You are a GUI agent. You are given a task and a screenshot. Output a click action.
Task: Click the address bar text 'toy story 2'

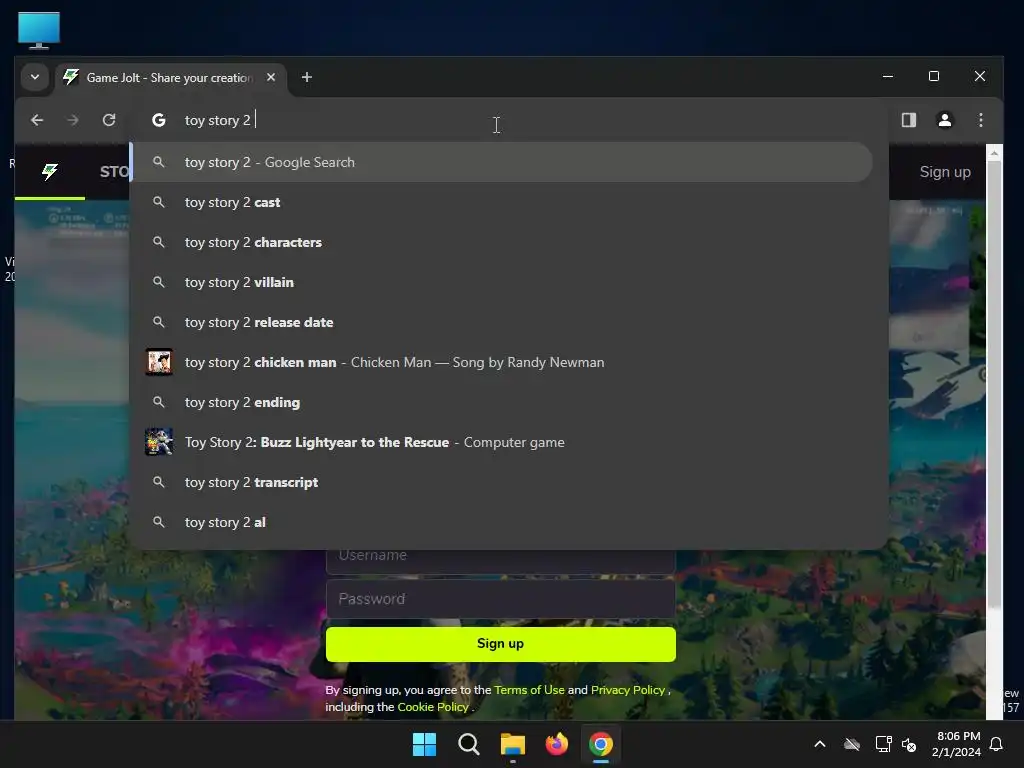point(217,120)
